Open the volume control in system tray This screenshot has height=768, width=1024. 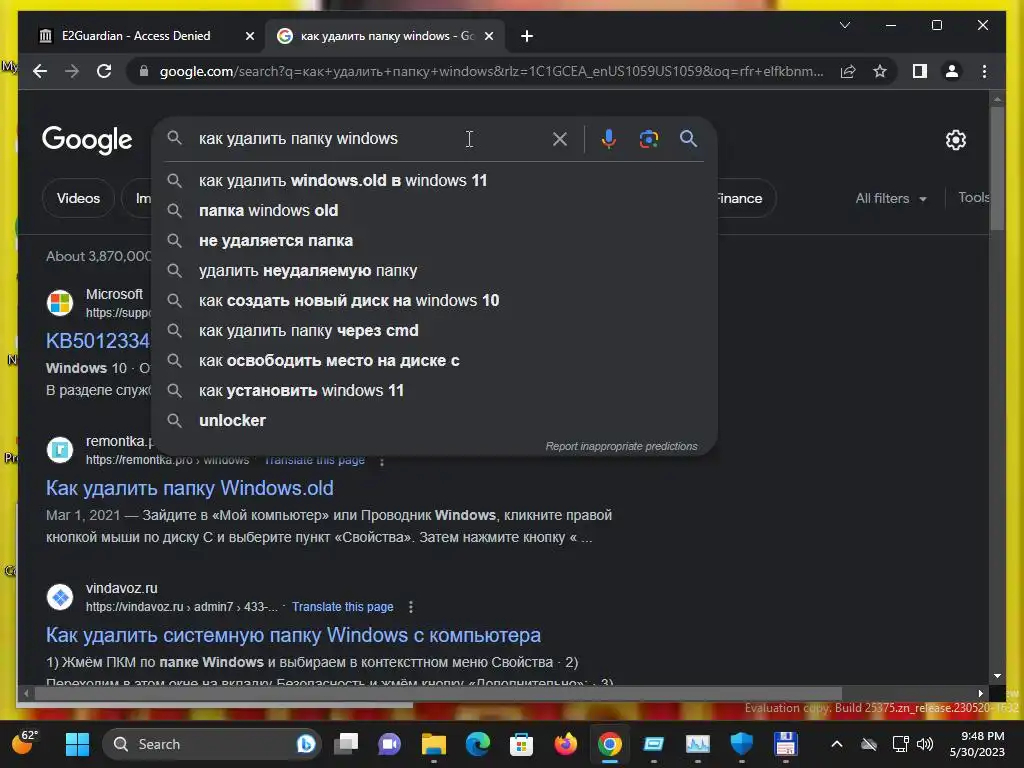pyautogui.click(x=925, y=744)
